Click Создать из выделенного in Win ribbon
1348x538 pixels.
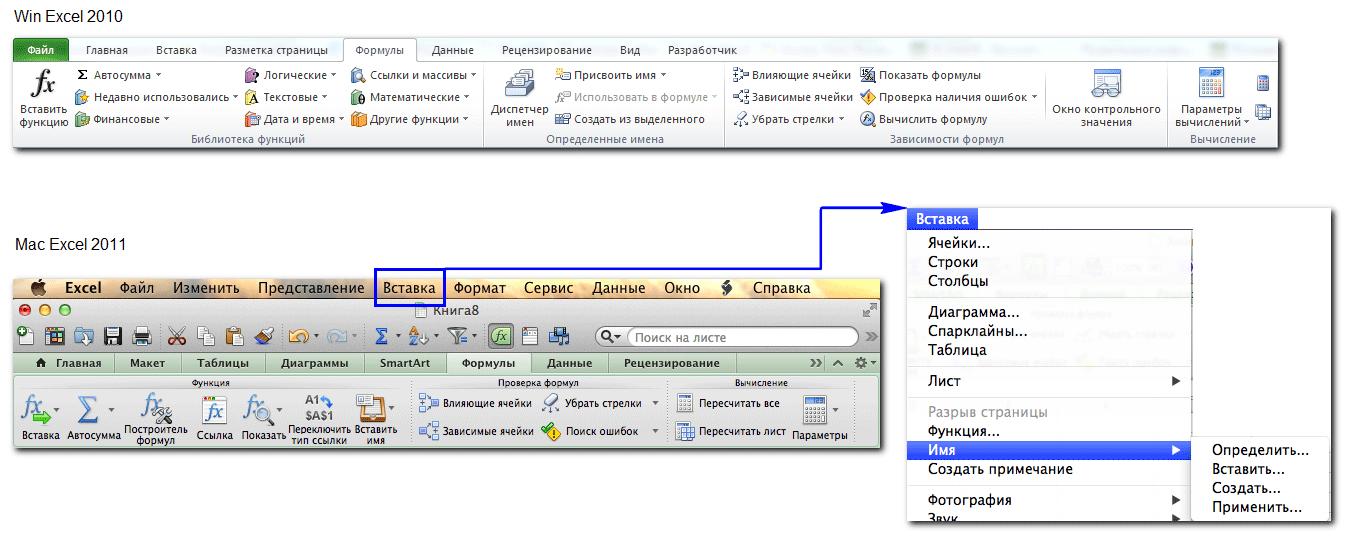[630, 119]
